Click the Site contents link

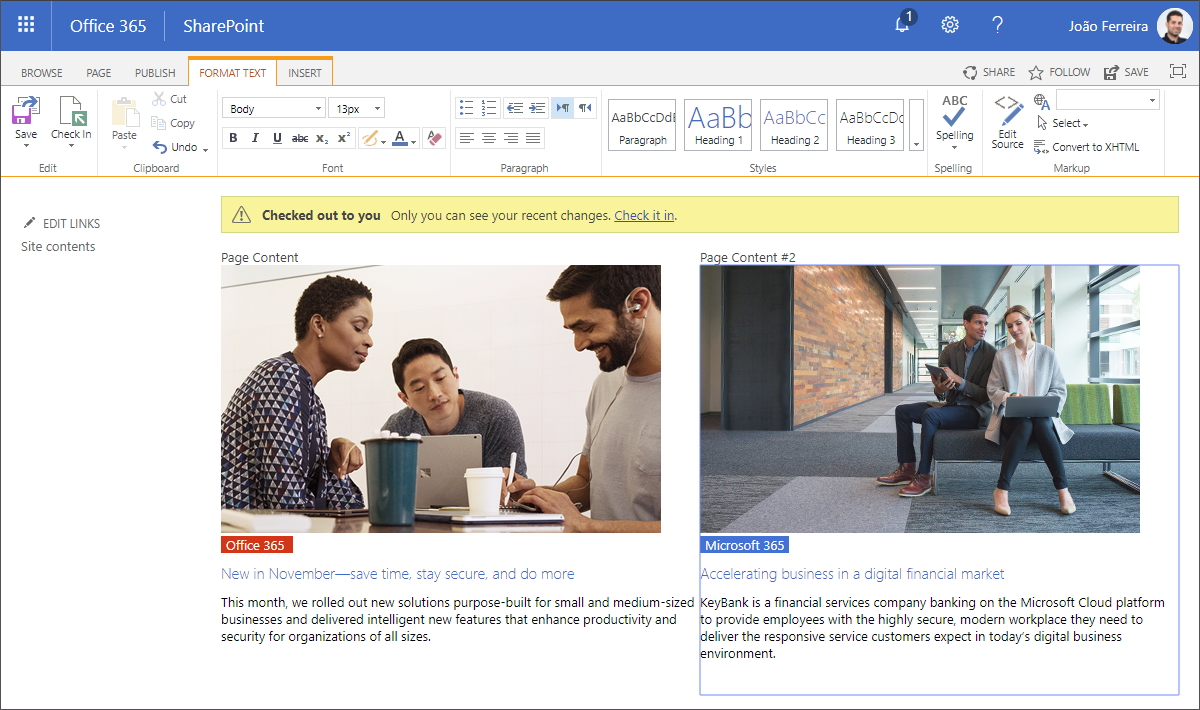(x=58, y=247)
